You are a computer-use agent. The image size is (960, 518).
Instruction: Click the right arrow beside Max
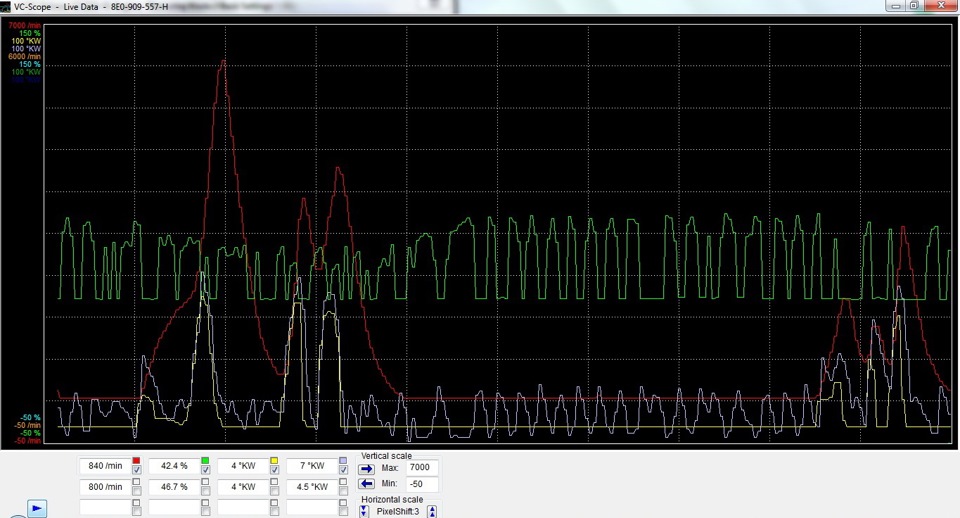366,469
